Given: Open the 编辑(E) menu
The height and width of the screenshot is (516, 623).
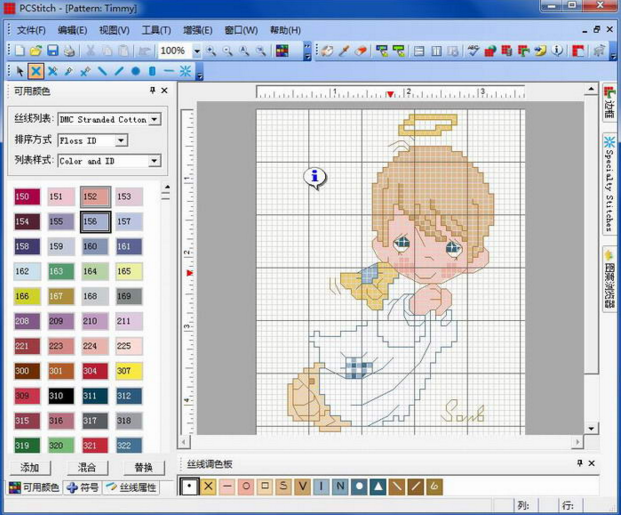Looking at the screenshot, I should [72, 30].
